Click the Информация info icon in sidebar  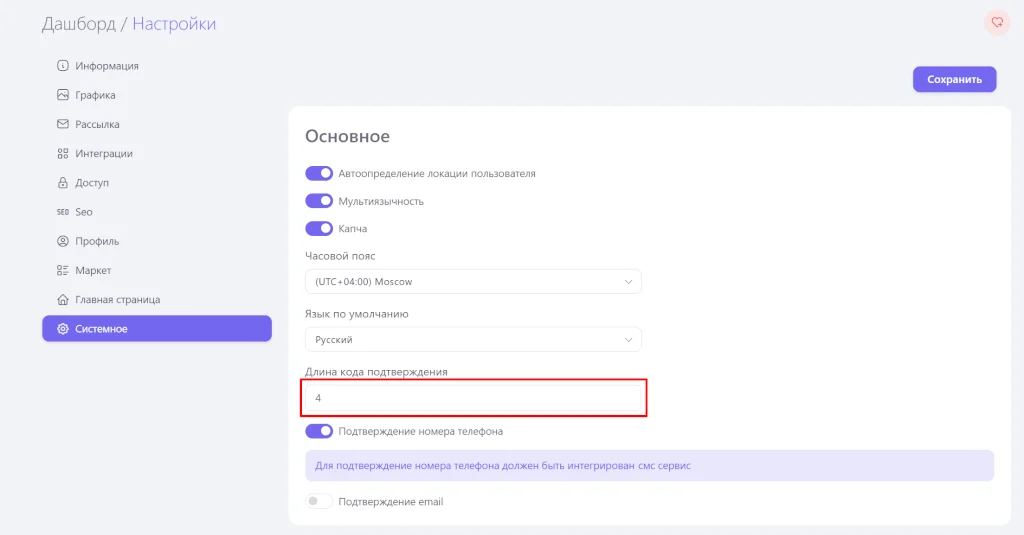pos(63,66)
